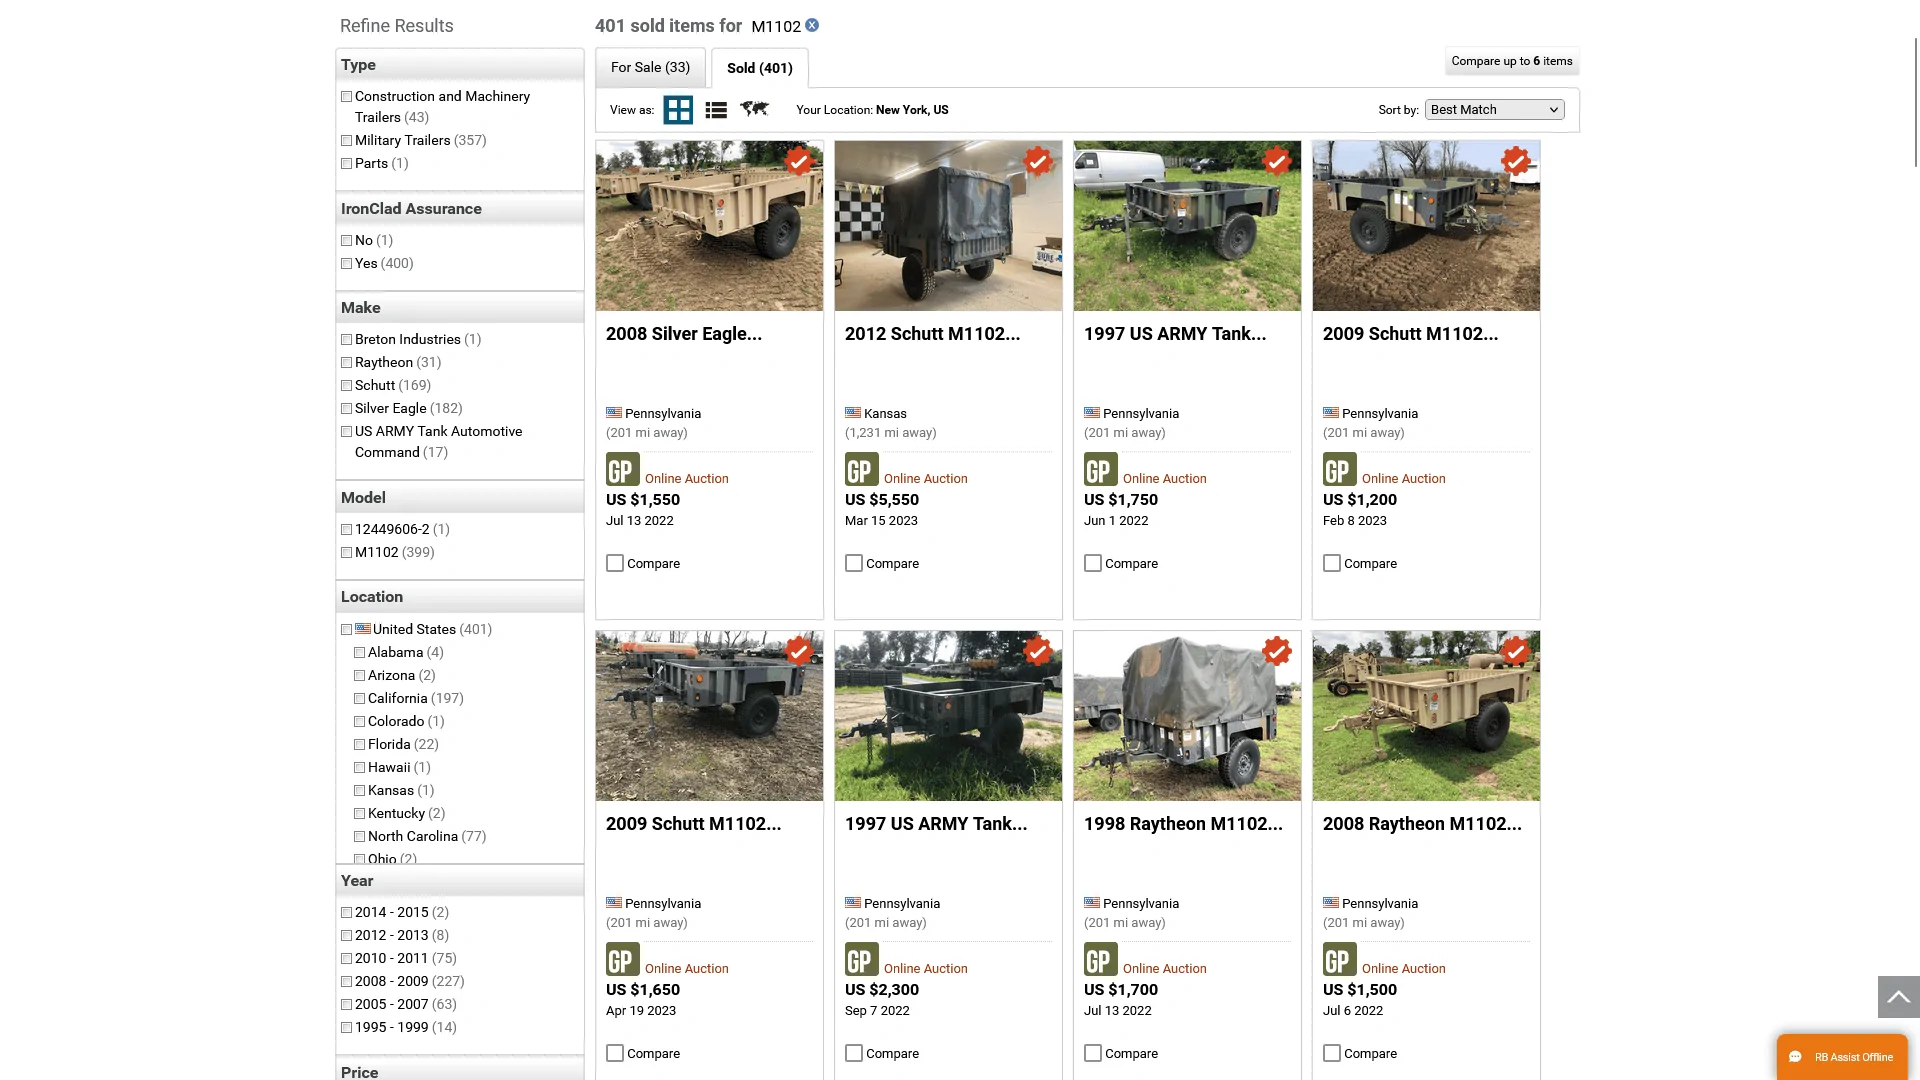The height and width of the screenshot is (1080, 1920).
Task: Open the Sold (401) tab
Action: (760, 68)
